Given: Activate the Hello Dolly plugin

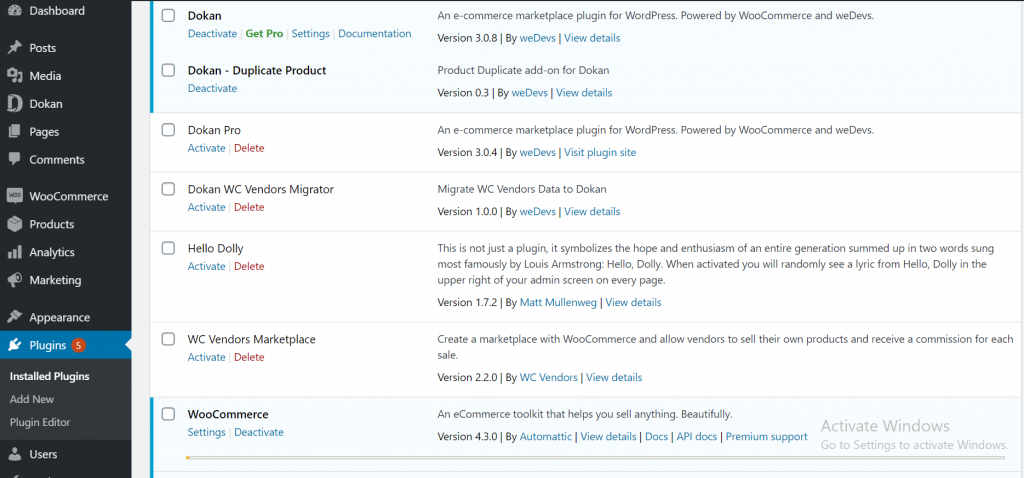Looking at the screenshot, I should click(x=206, y=266).
